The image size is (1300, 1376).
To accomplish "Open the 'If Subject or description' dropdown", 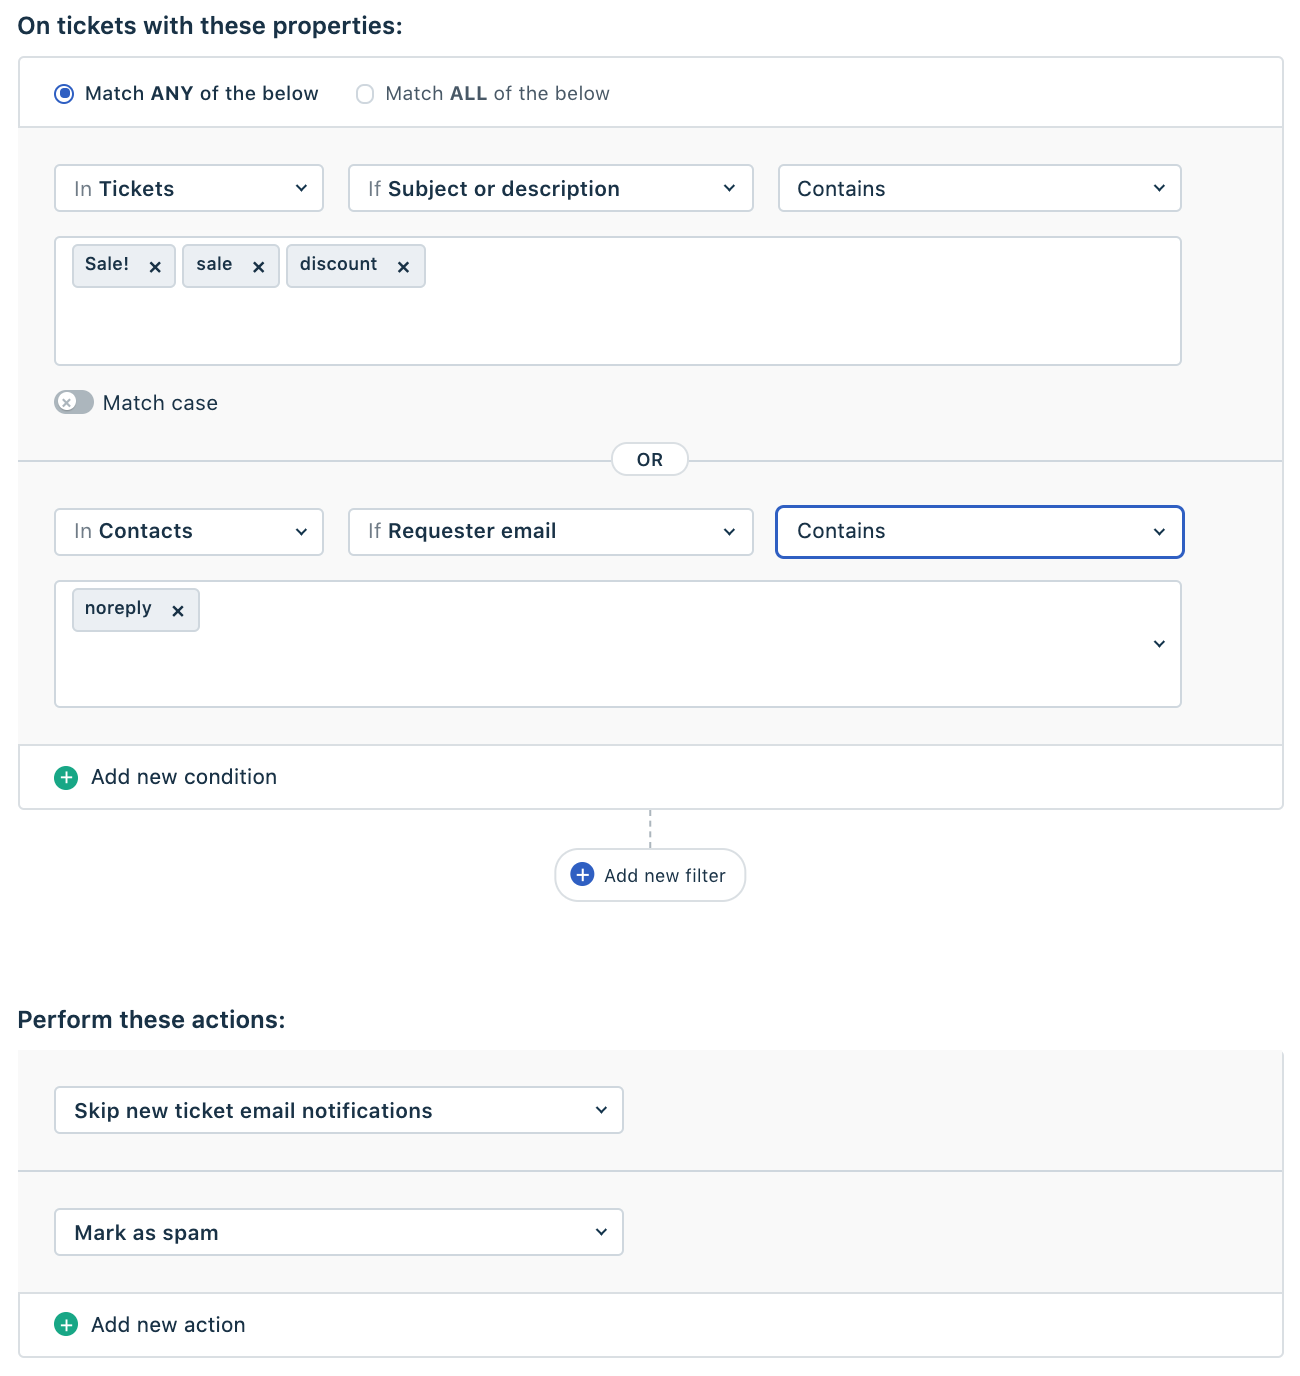I will click(550, 188).
